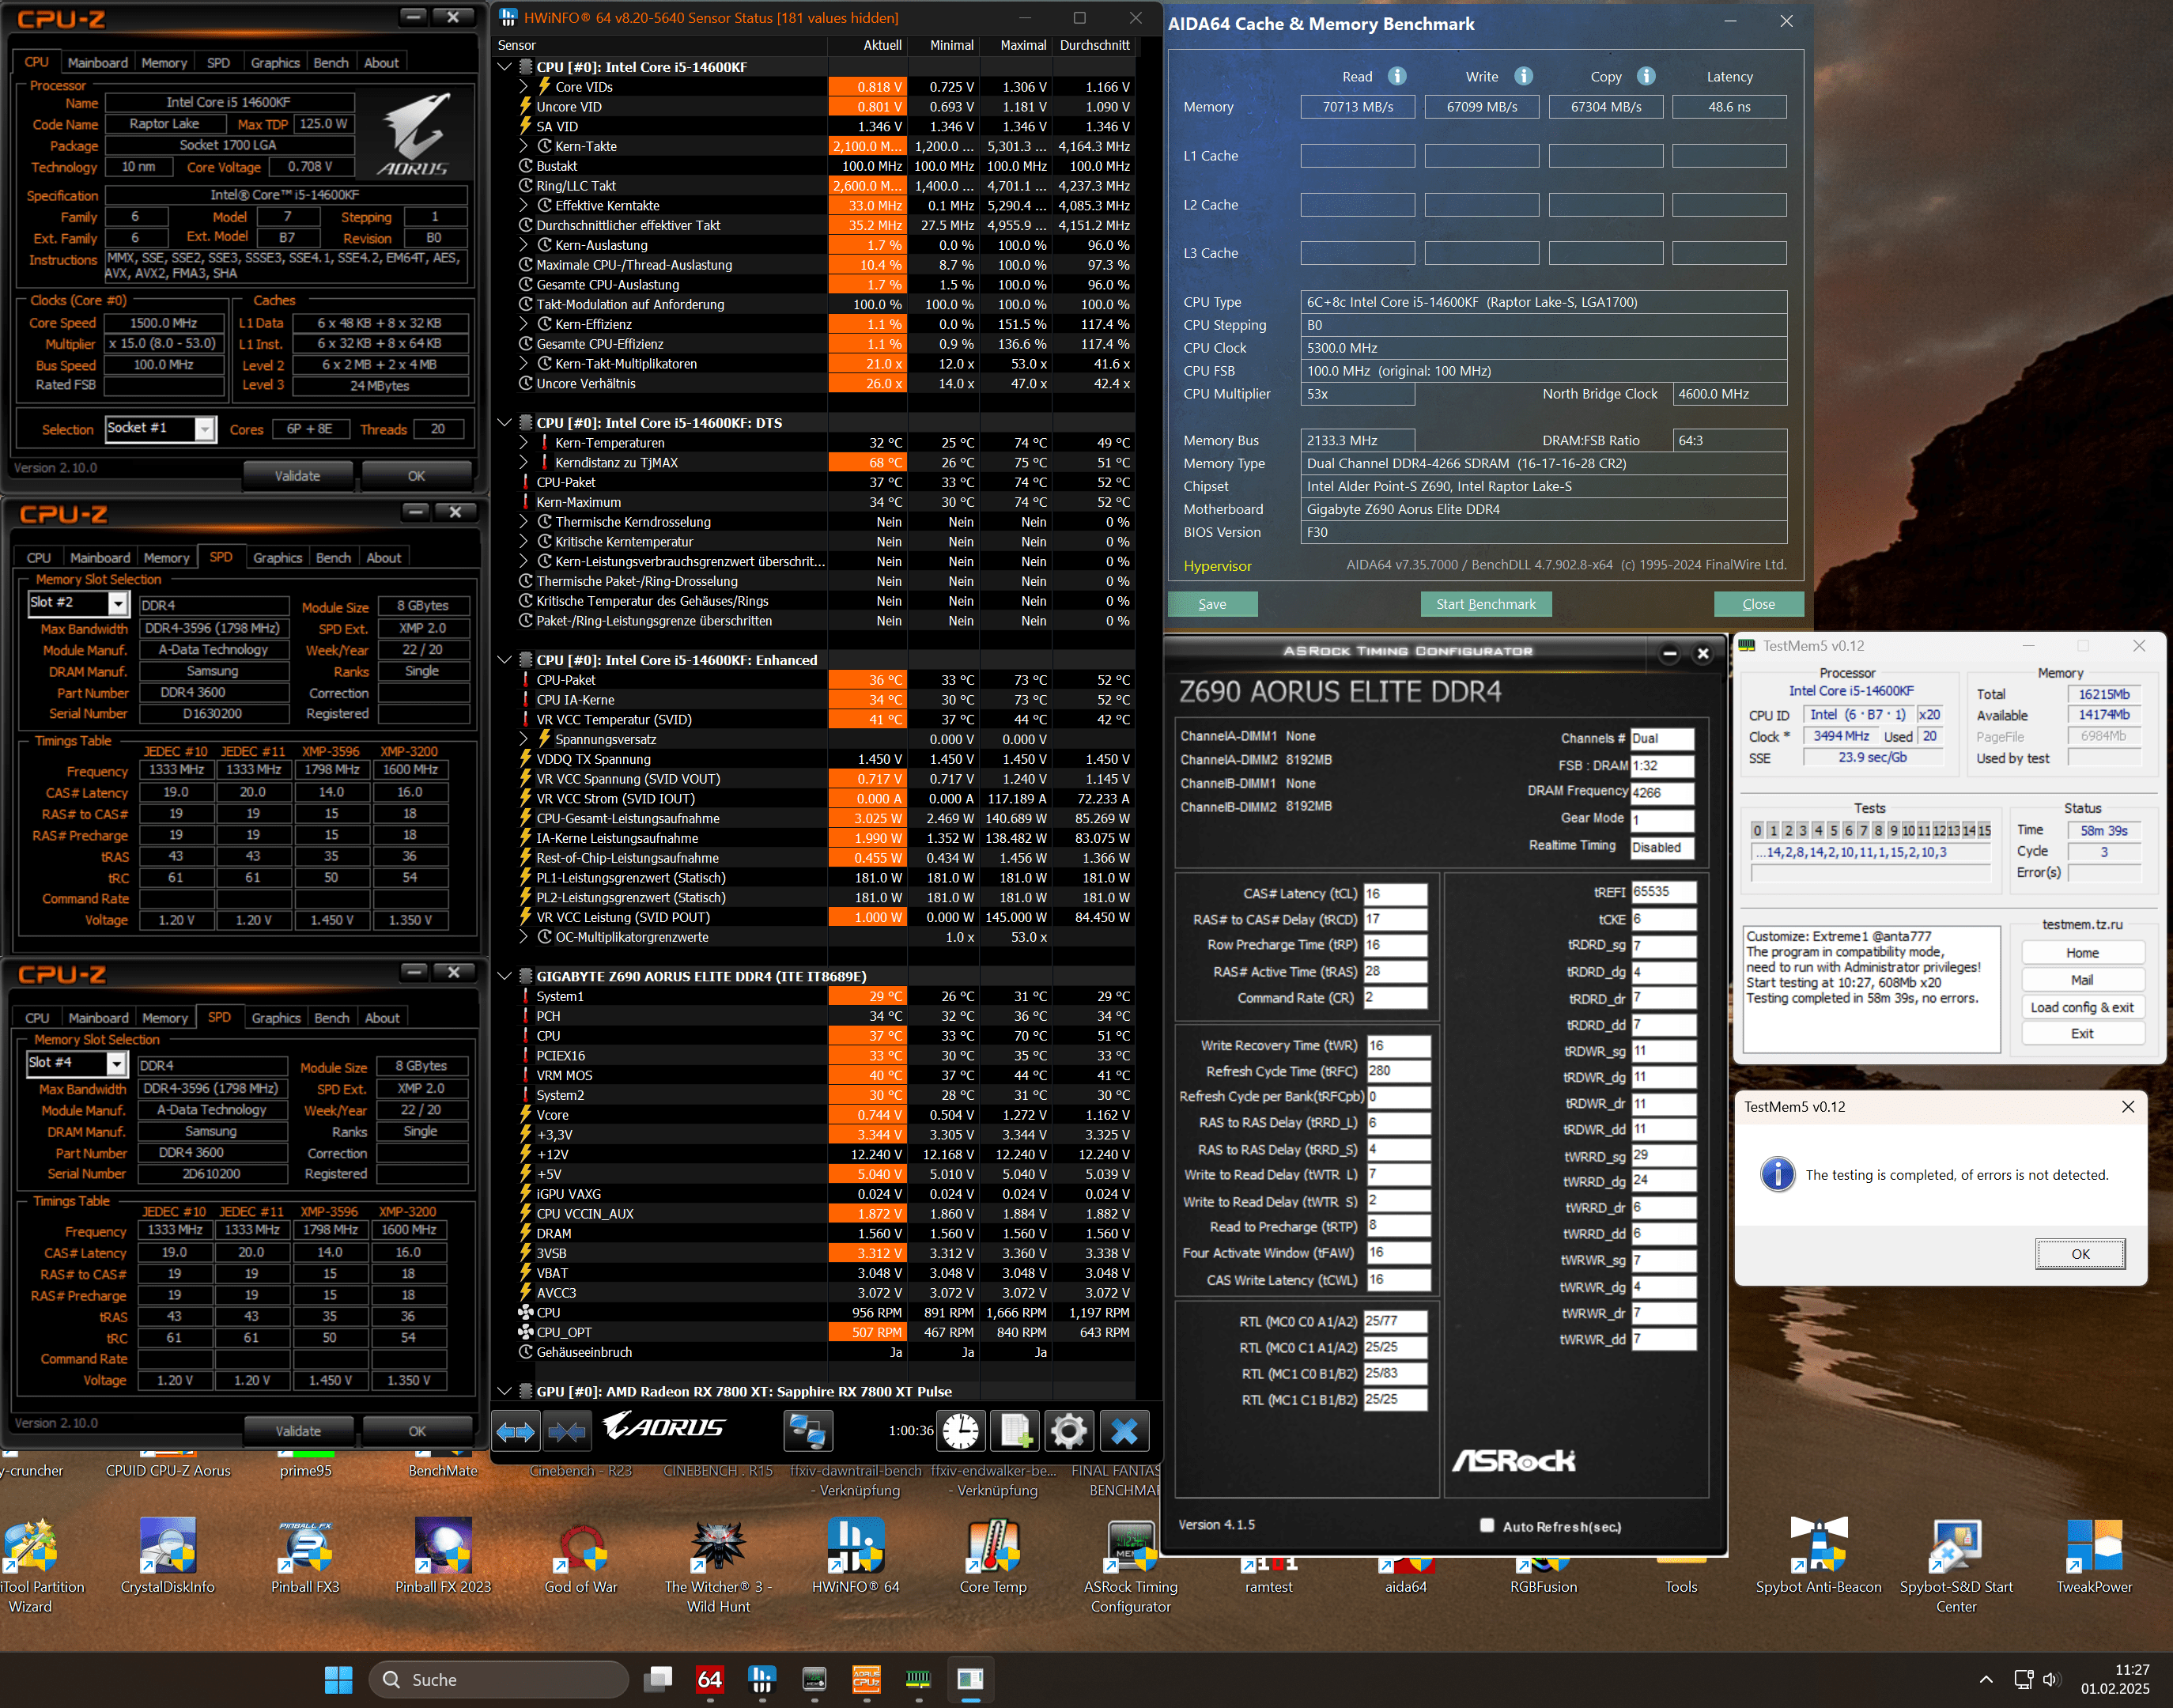
Task: Open HWiNFO sensor settings gear
Action: coord(1068,1432)
